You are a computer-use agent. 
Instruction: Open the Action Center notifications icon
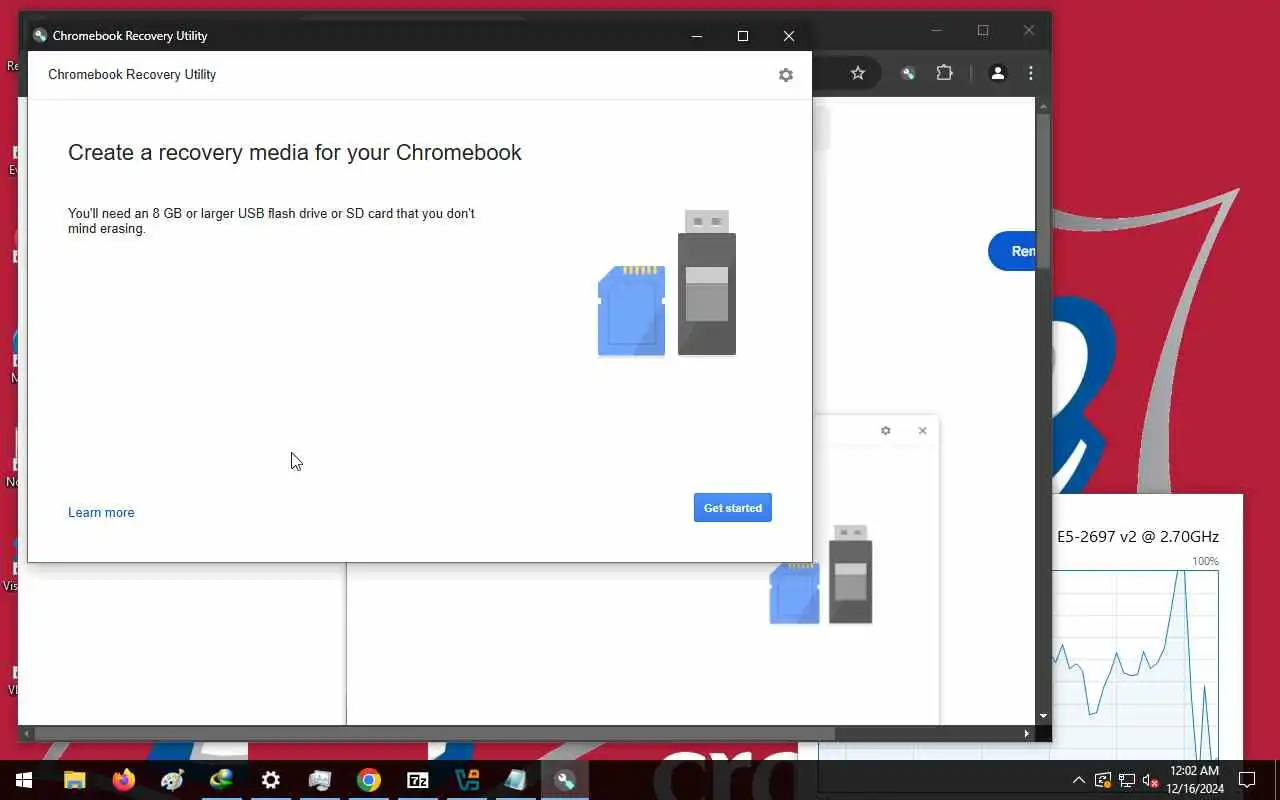pos(1247,780)
